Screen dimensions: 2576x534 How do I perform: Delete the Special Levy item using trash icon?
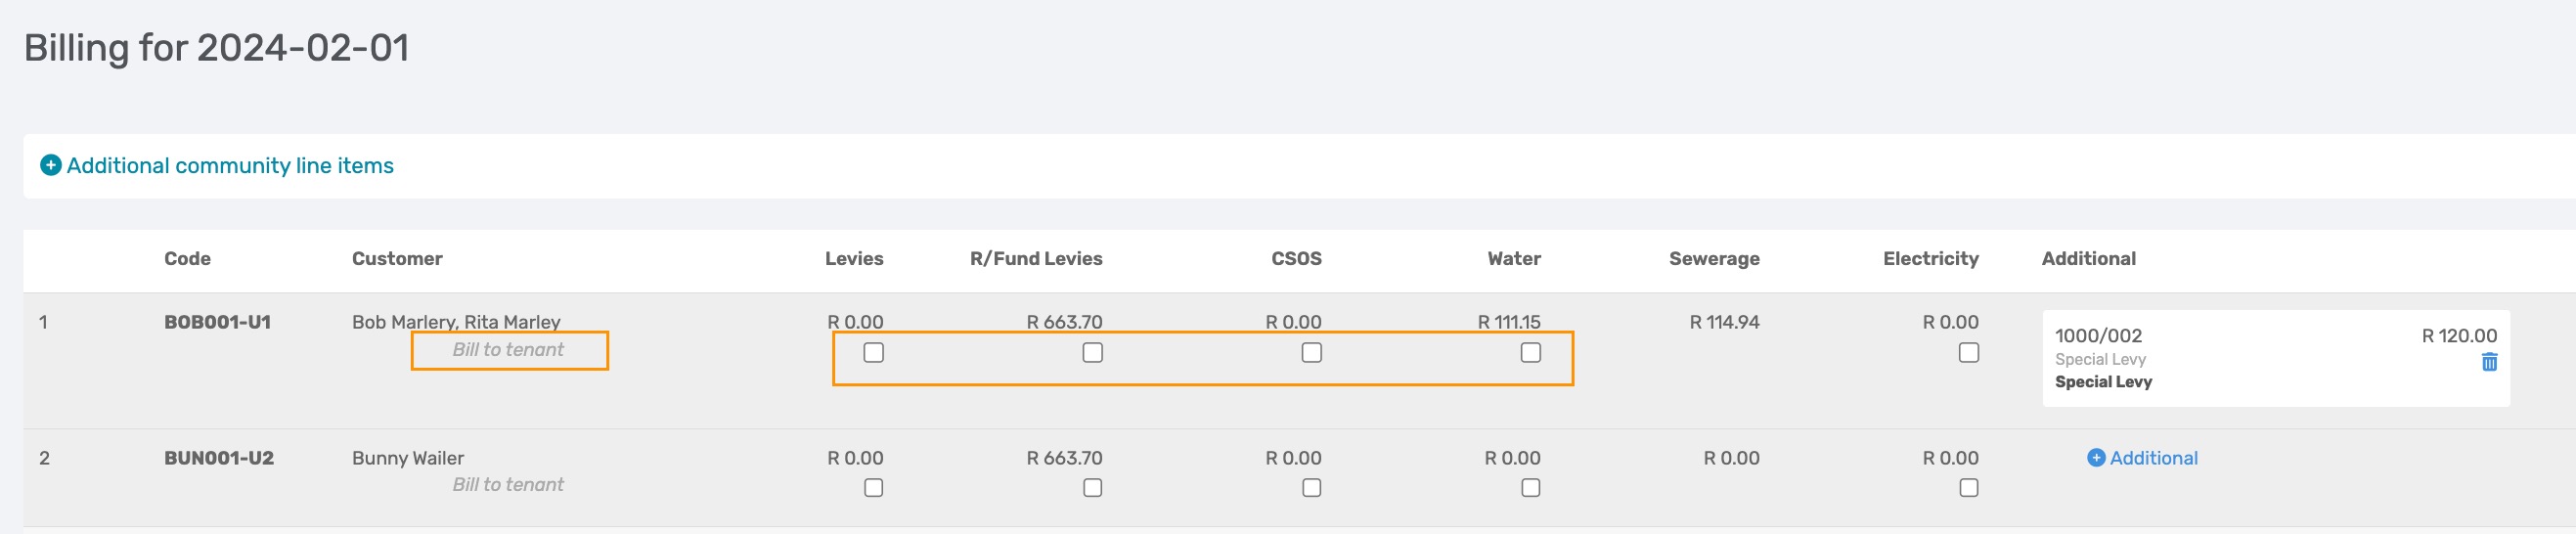coord(2489,362)
